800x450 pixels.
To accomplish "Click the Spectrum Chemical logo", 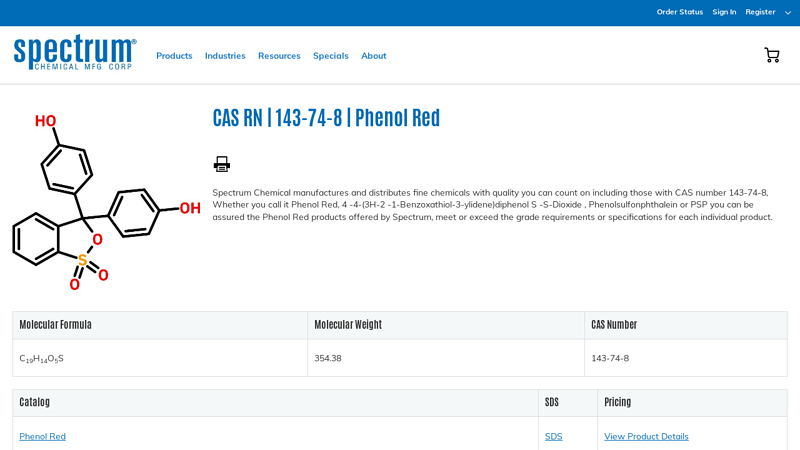I will (75, 53).
